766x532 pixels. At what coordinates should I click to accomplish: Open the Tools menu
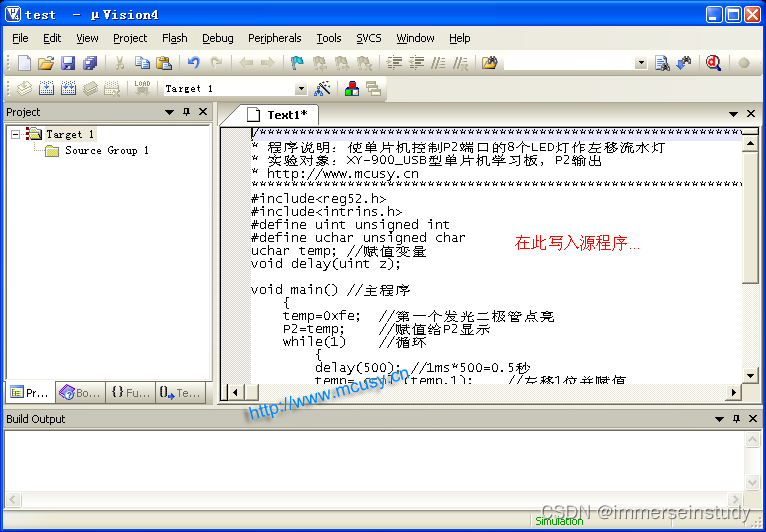tap(329, 38)
